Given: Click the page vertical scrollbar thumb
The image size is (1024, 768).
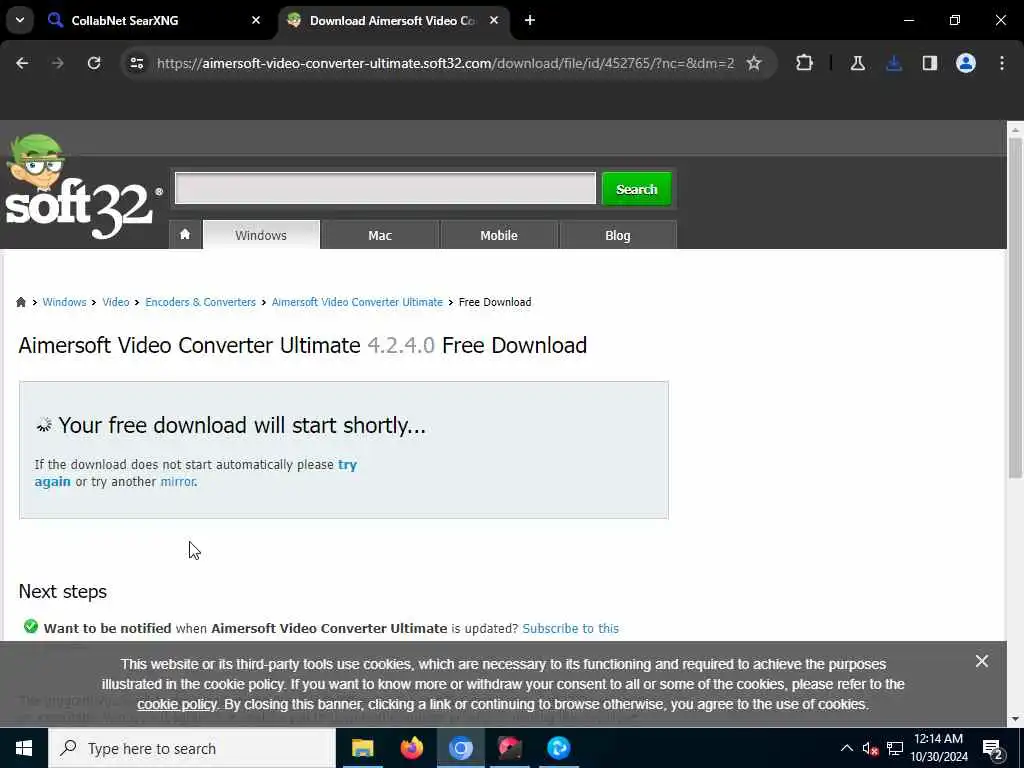Looking at the screenshot, I should [x=1015, y=307].
